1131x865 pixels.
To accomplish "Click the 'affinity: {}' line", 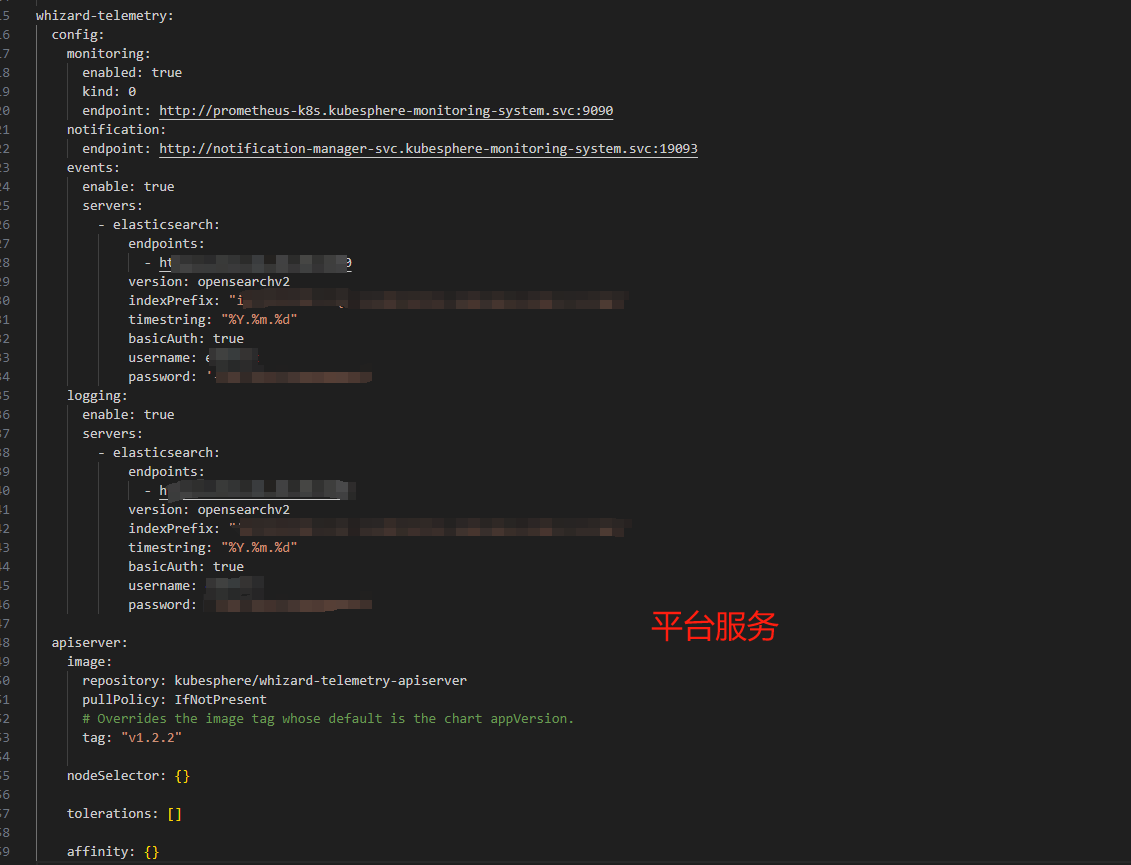I will [x=113, y=851].
